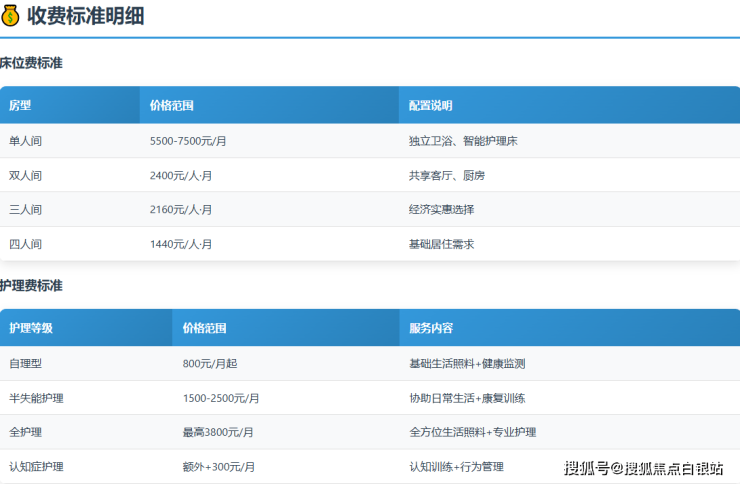
Task: Click the 搜狐号@搜狐焦点白银站 watermark
Action: [643, 468]
